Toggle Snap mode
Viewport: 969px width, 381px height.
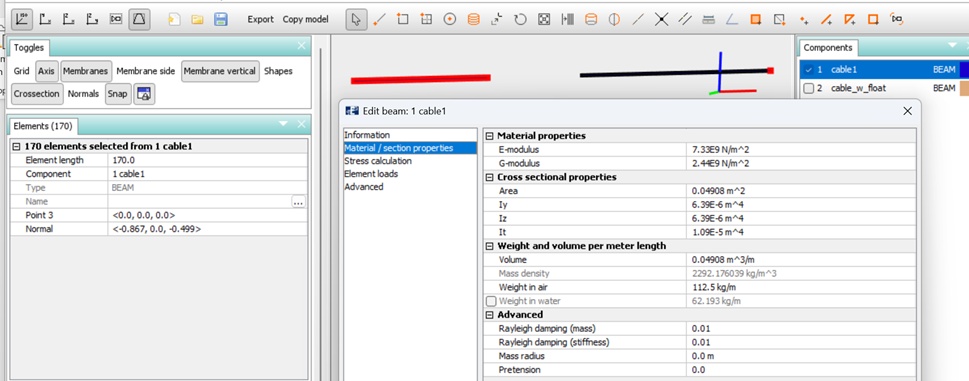tap(117, 94)
